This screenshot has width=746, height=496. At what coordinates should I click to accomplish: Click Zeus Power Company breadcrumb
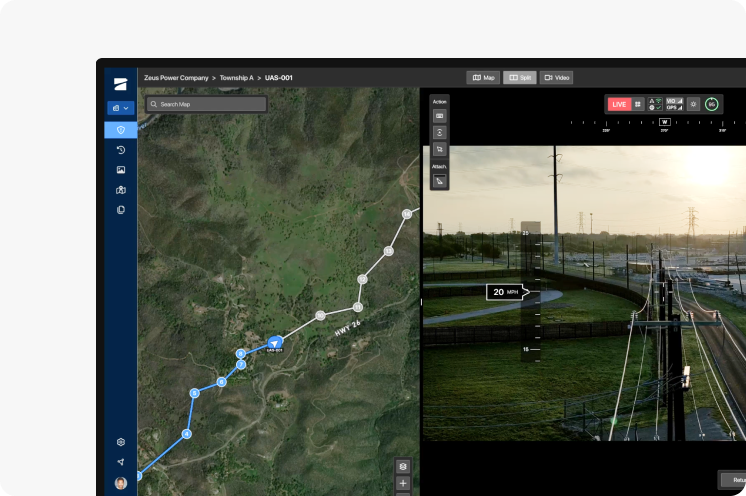point(176,78)
